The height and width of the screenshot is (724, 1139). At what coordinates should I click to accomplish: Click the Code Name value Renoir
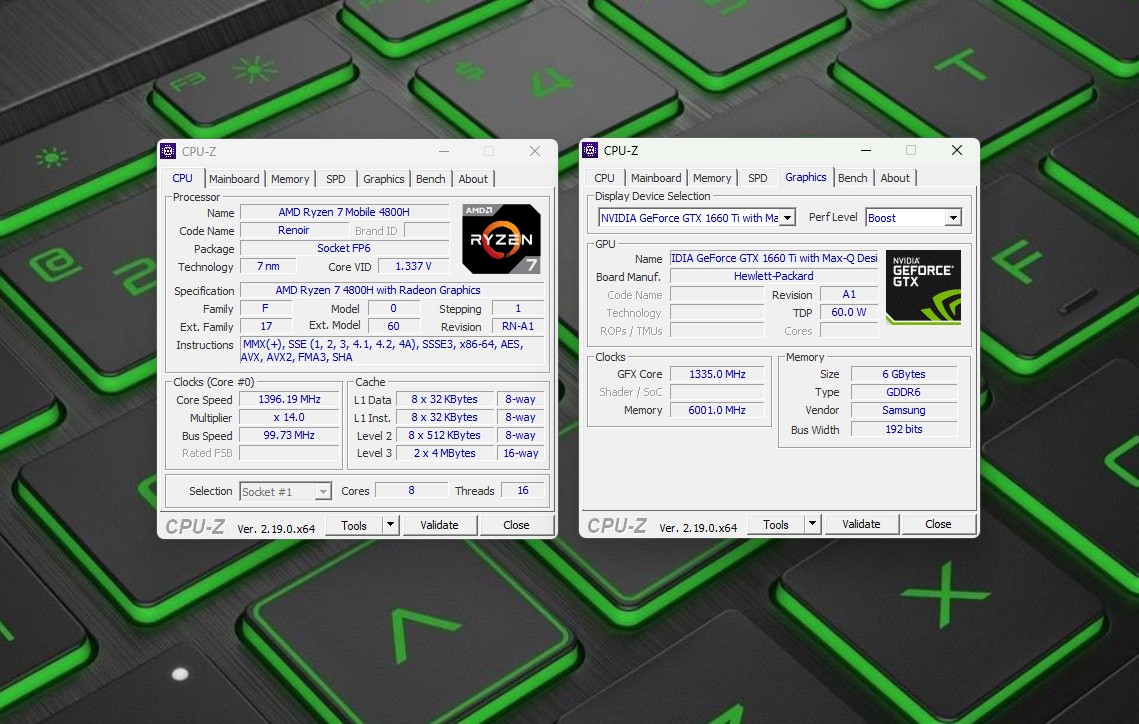(293, 230)
